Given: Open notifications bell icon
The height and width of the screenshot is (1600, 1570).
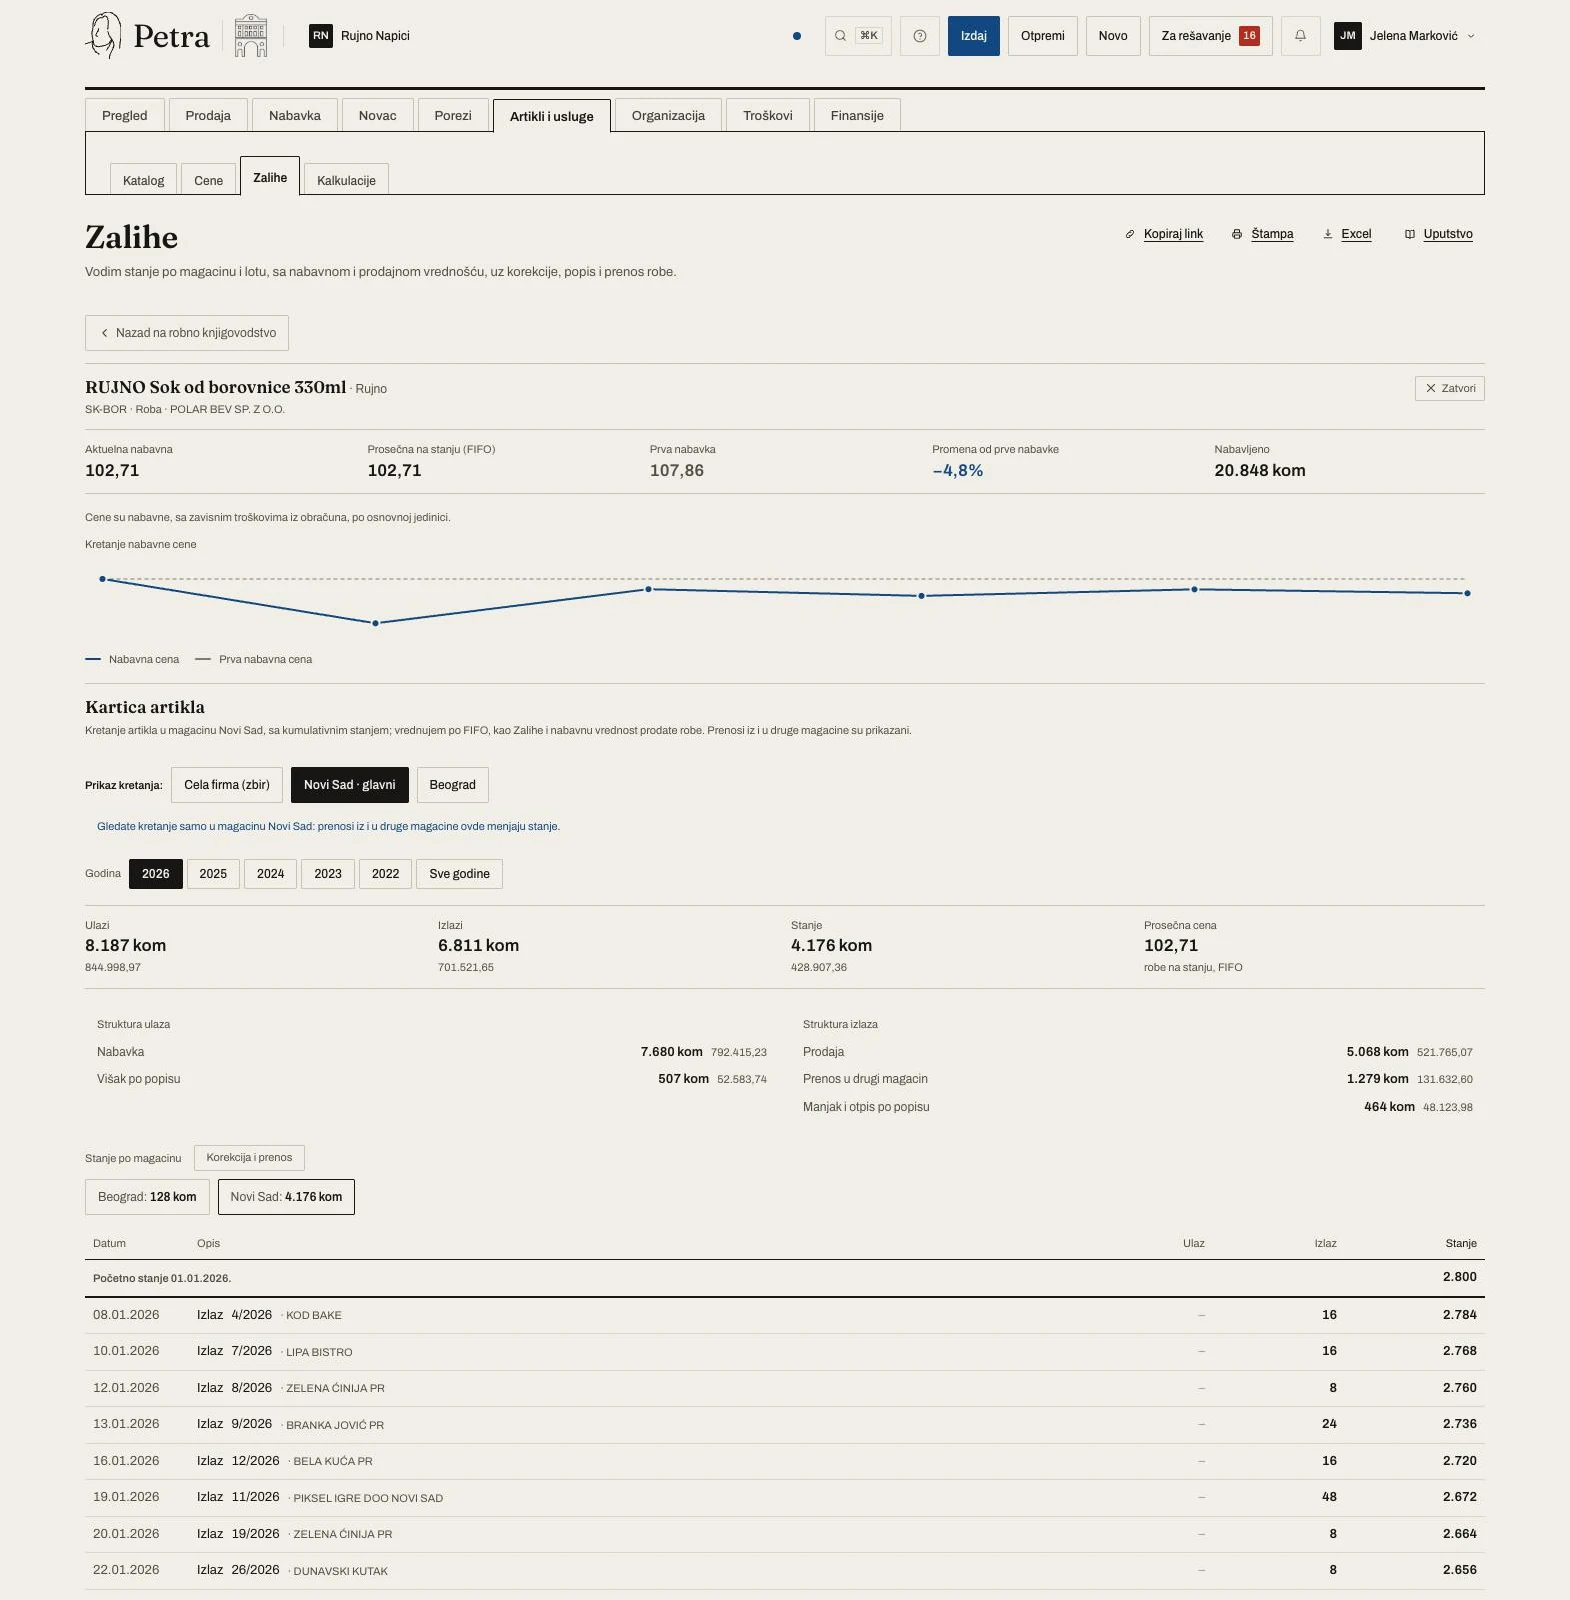Looking at the screenshot, I should 1301,36.
